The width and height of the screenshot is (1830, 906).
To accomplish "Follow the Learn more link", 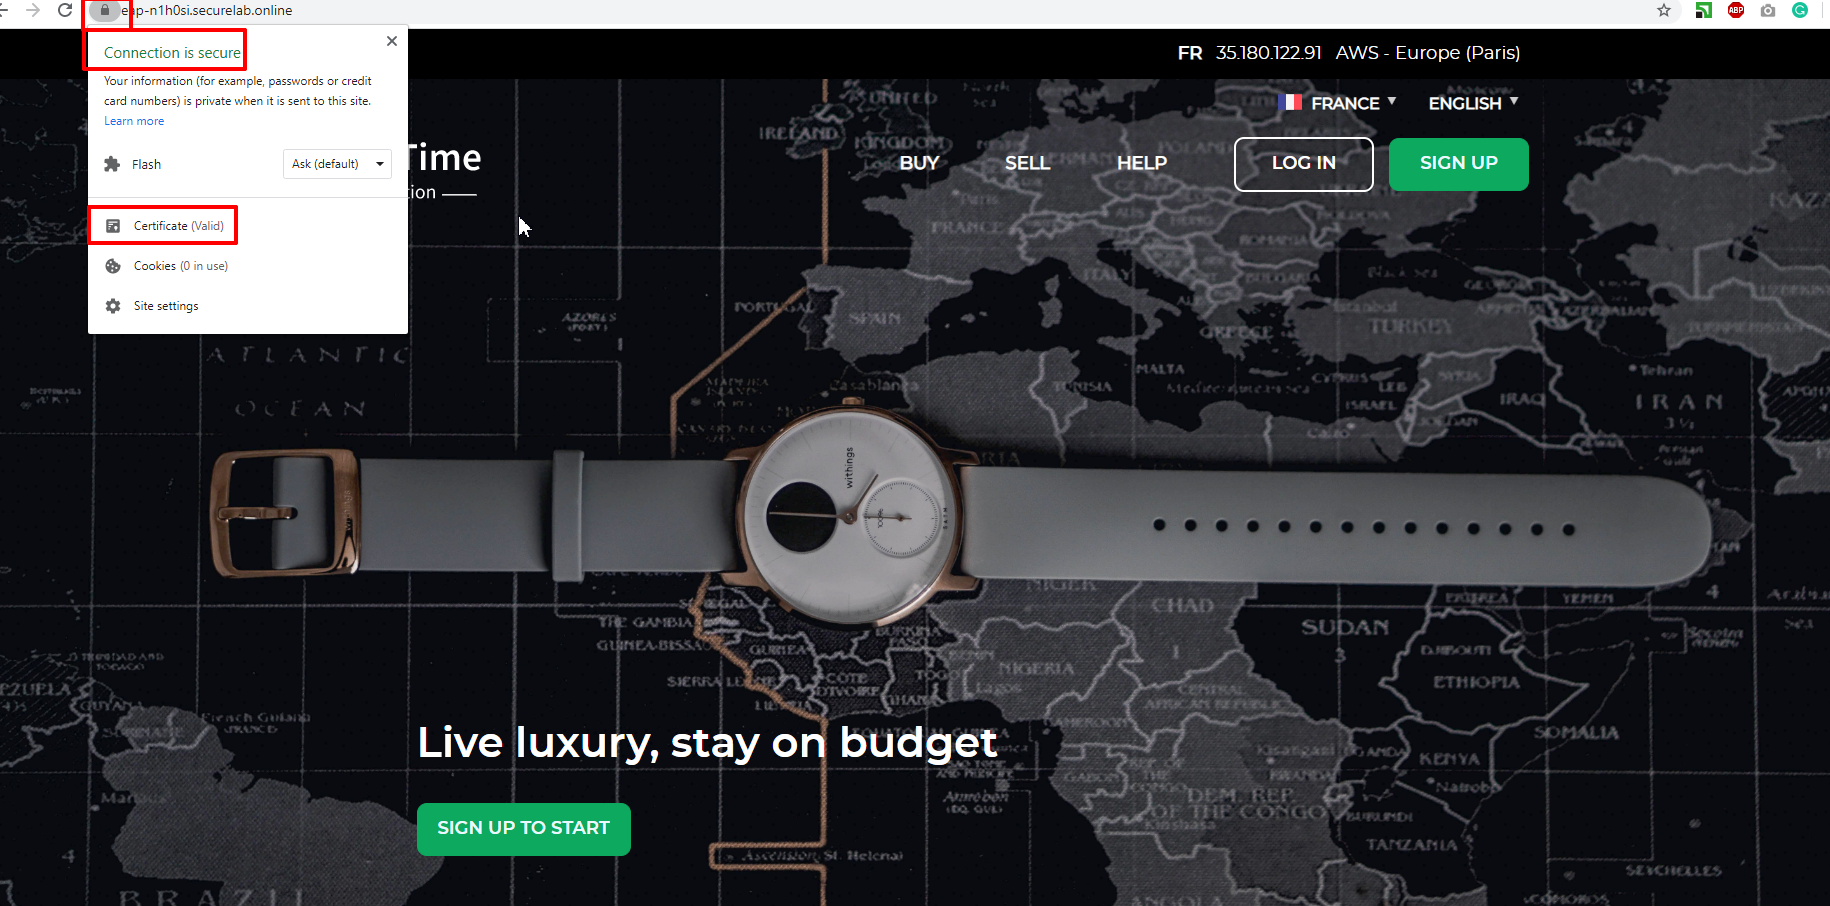I will 134,121.
